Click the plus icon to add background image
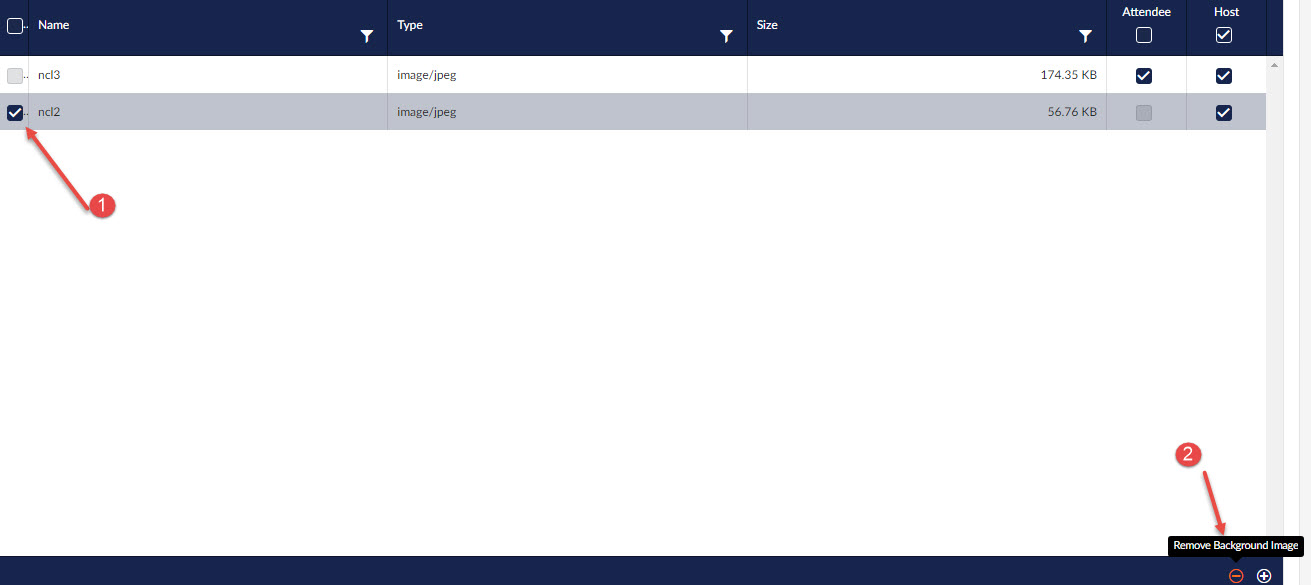Viewport: 1311px width, 585px height. [1264, 576]
